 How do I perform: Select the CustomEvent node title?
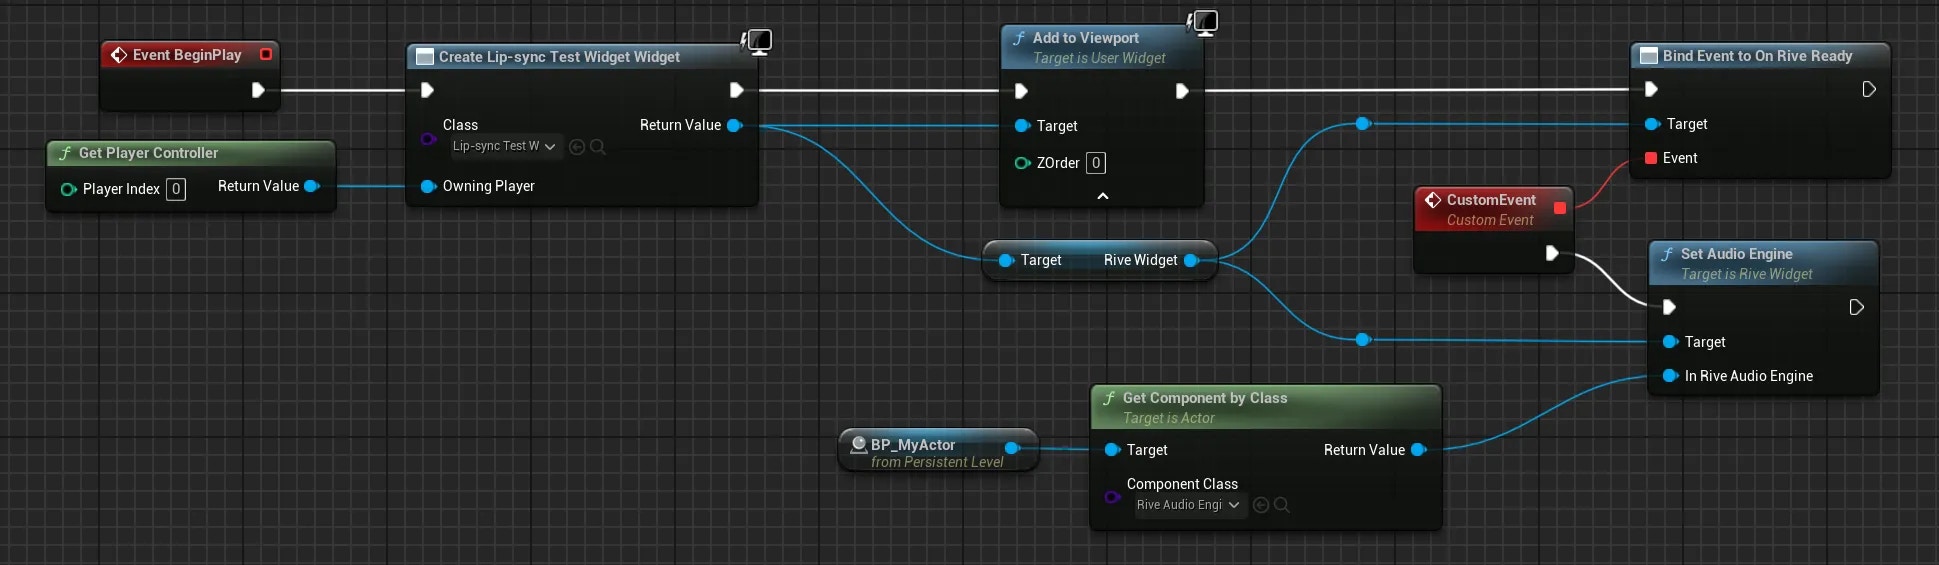[x=1491, y=200]
